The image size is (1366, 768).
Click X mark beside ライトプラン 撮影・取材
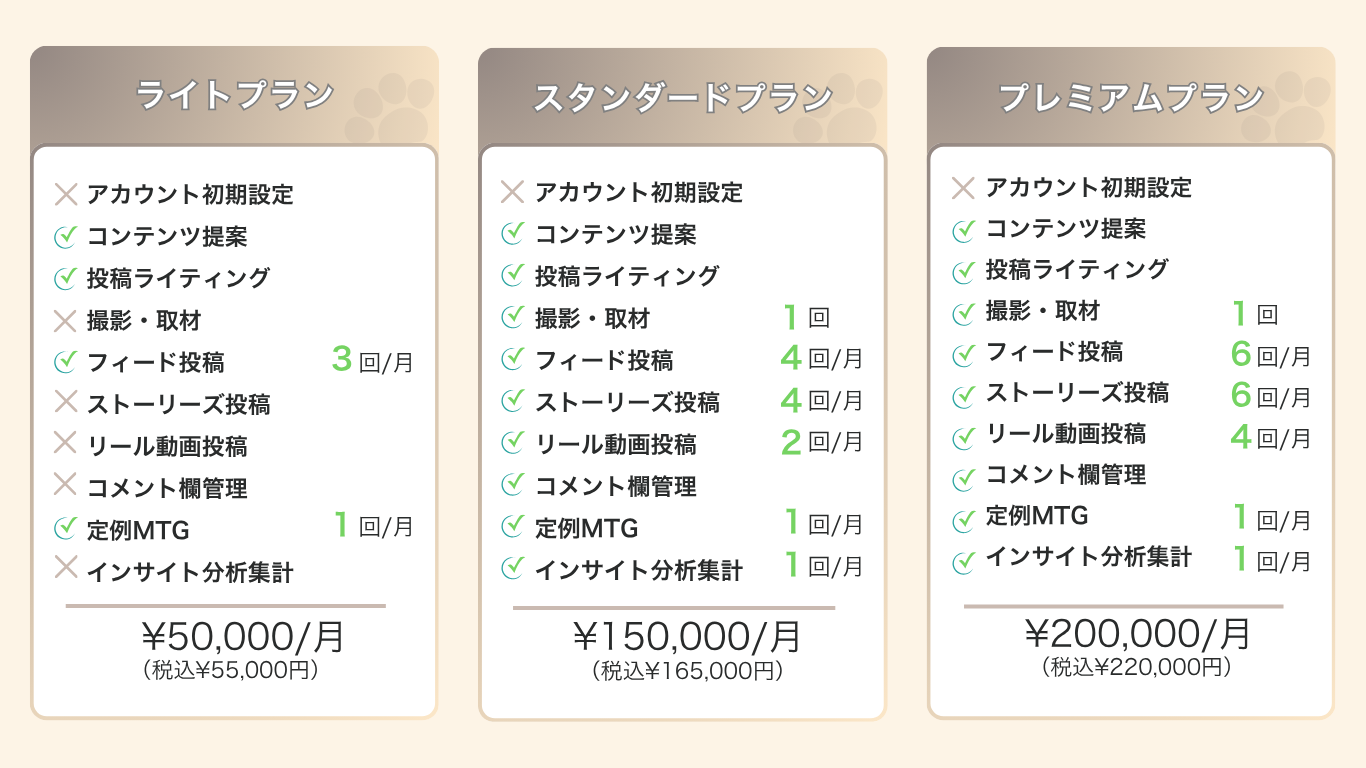(65, 321)
